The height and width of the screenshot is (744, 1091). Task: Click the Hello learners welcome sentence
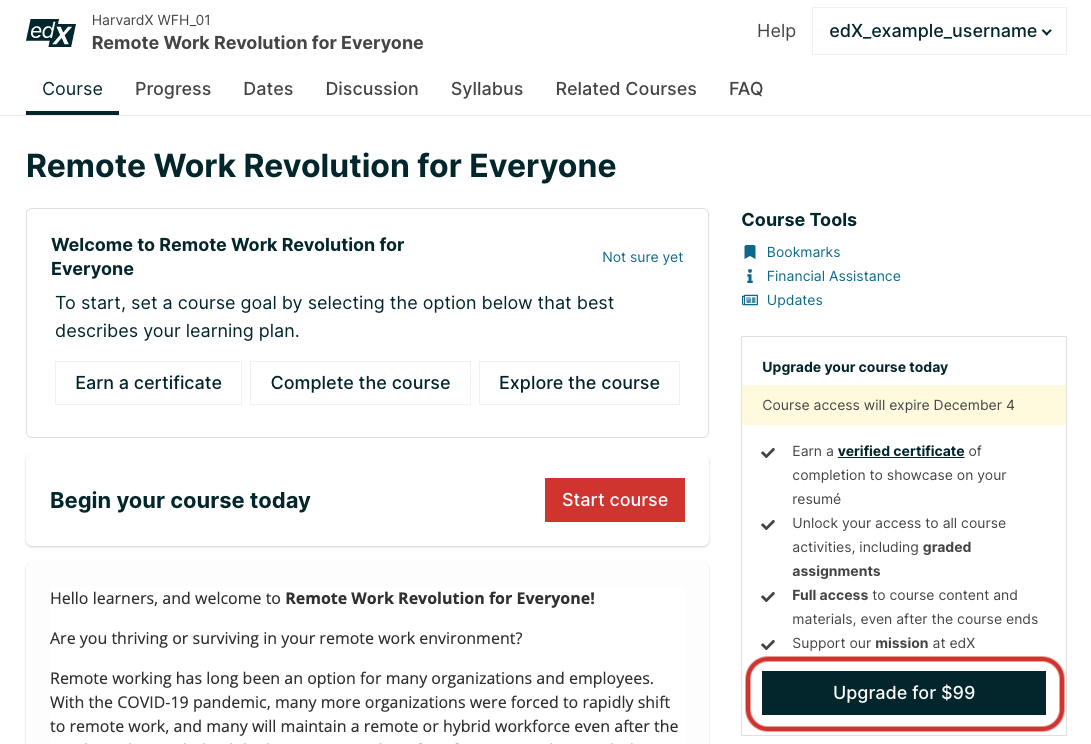[x=322, y=599]
